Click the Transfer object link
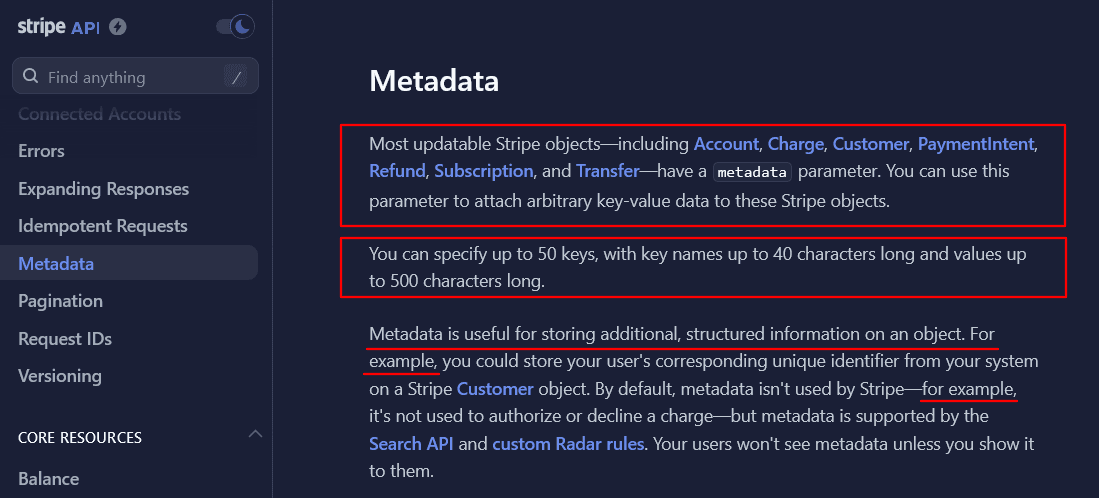 click(607, 171)
